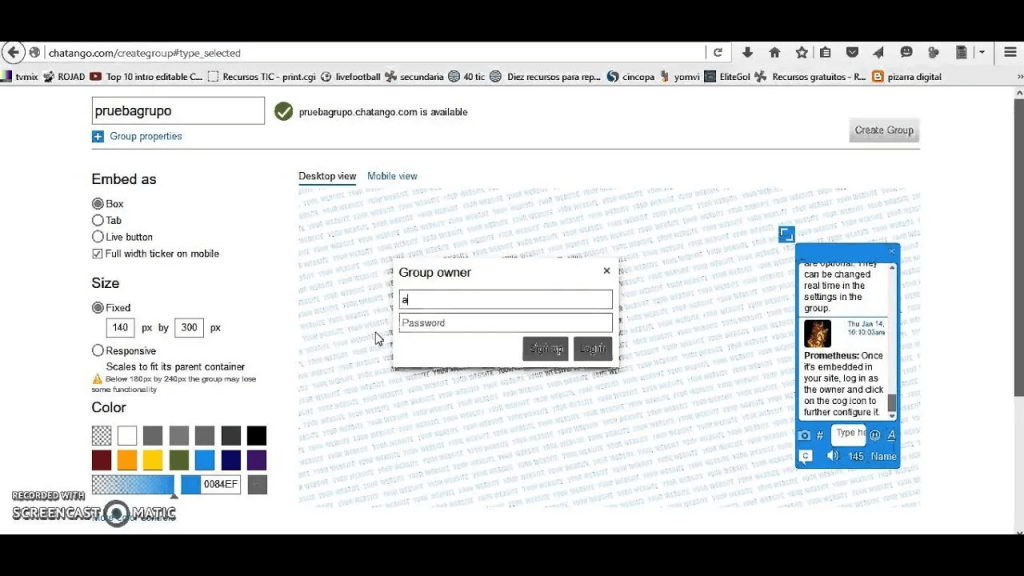Image resolution: width=1024 pixels, height=576 pixels.
Task: Switch to Desktop view tab
Action: coord(327,176)
